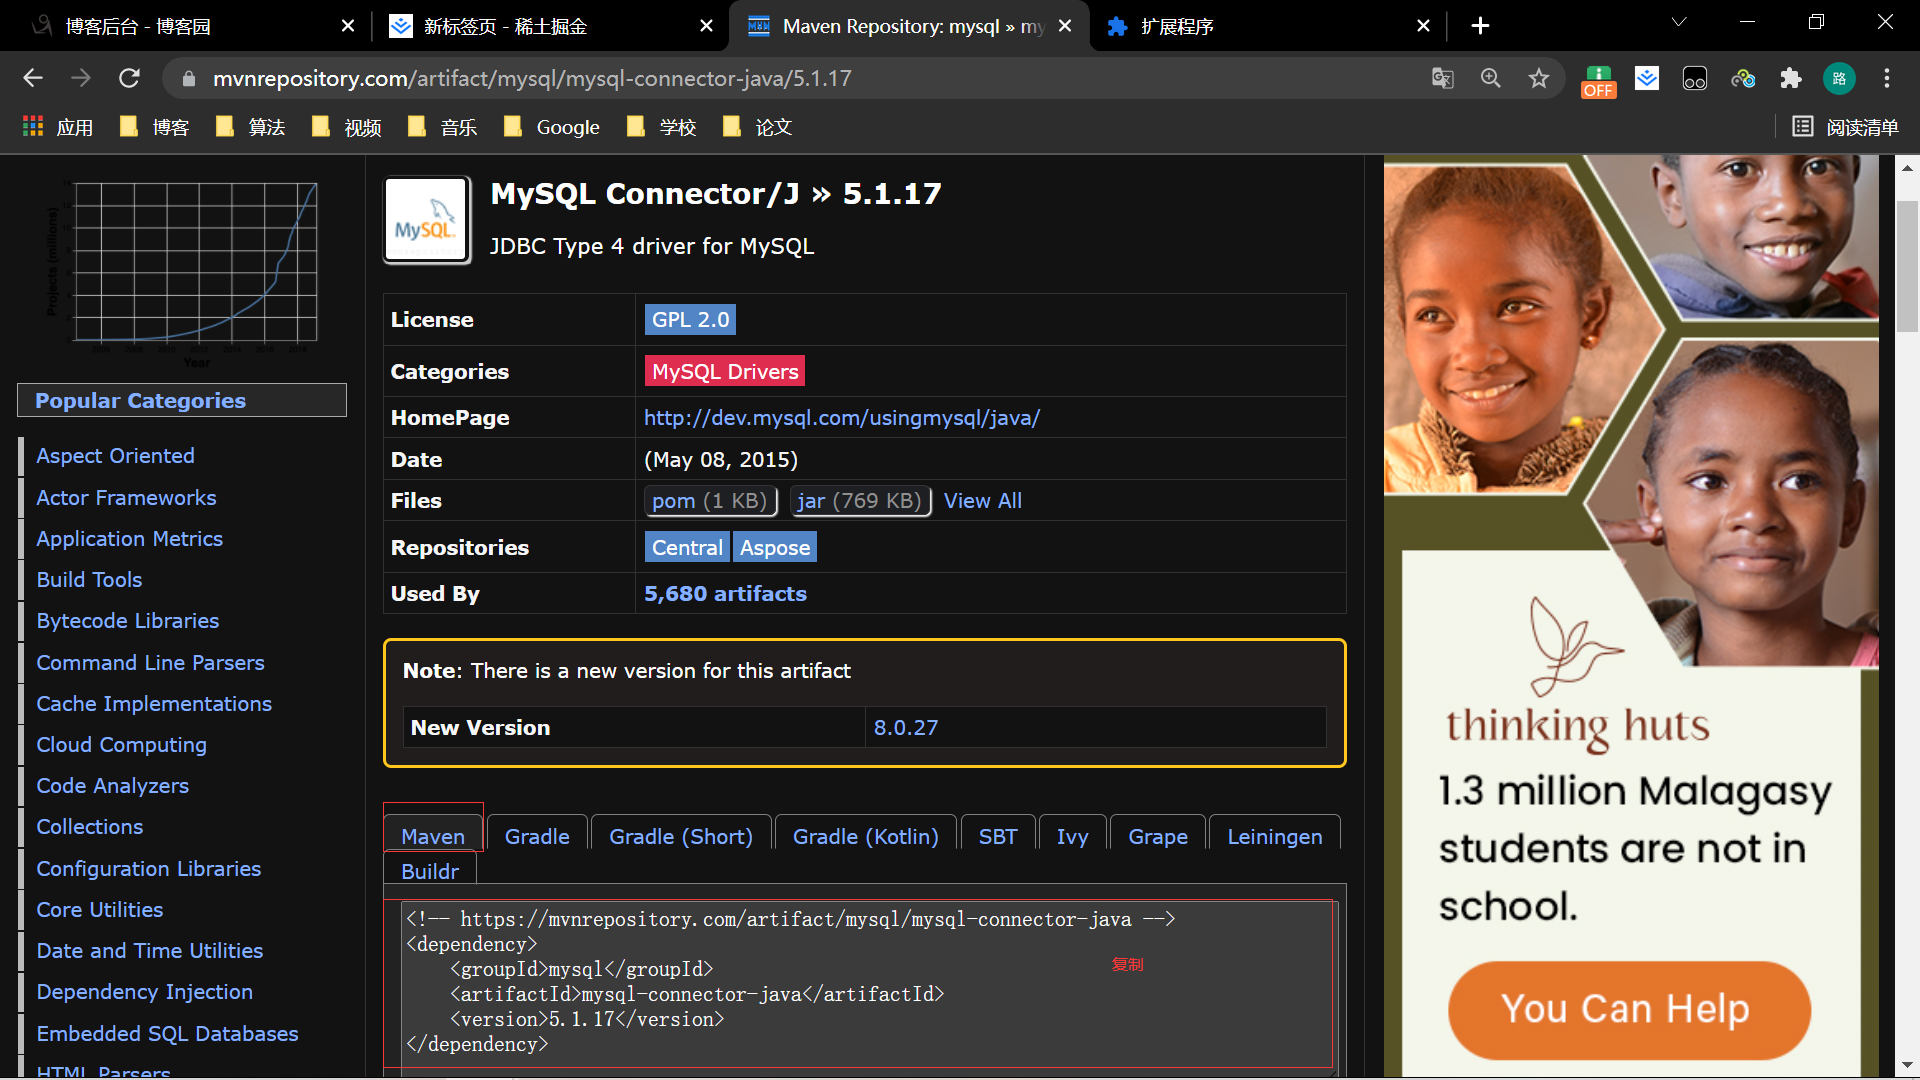Open the reading list button
Screen dimensions: 1920x1080
[x=1845, y=127]
